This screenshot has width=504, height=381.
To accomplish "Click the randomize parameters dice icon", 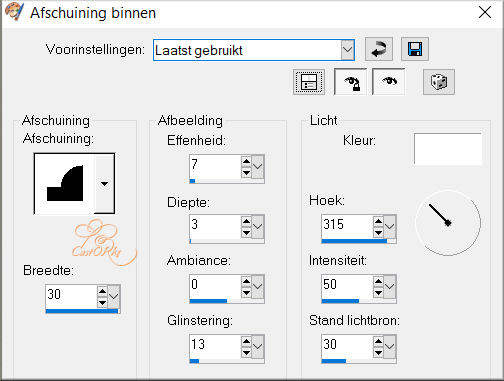I will pos(439,82).
